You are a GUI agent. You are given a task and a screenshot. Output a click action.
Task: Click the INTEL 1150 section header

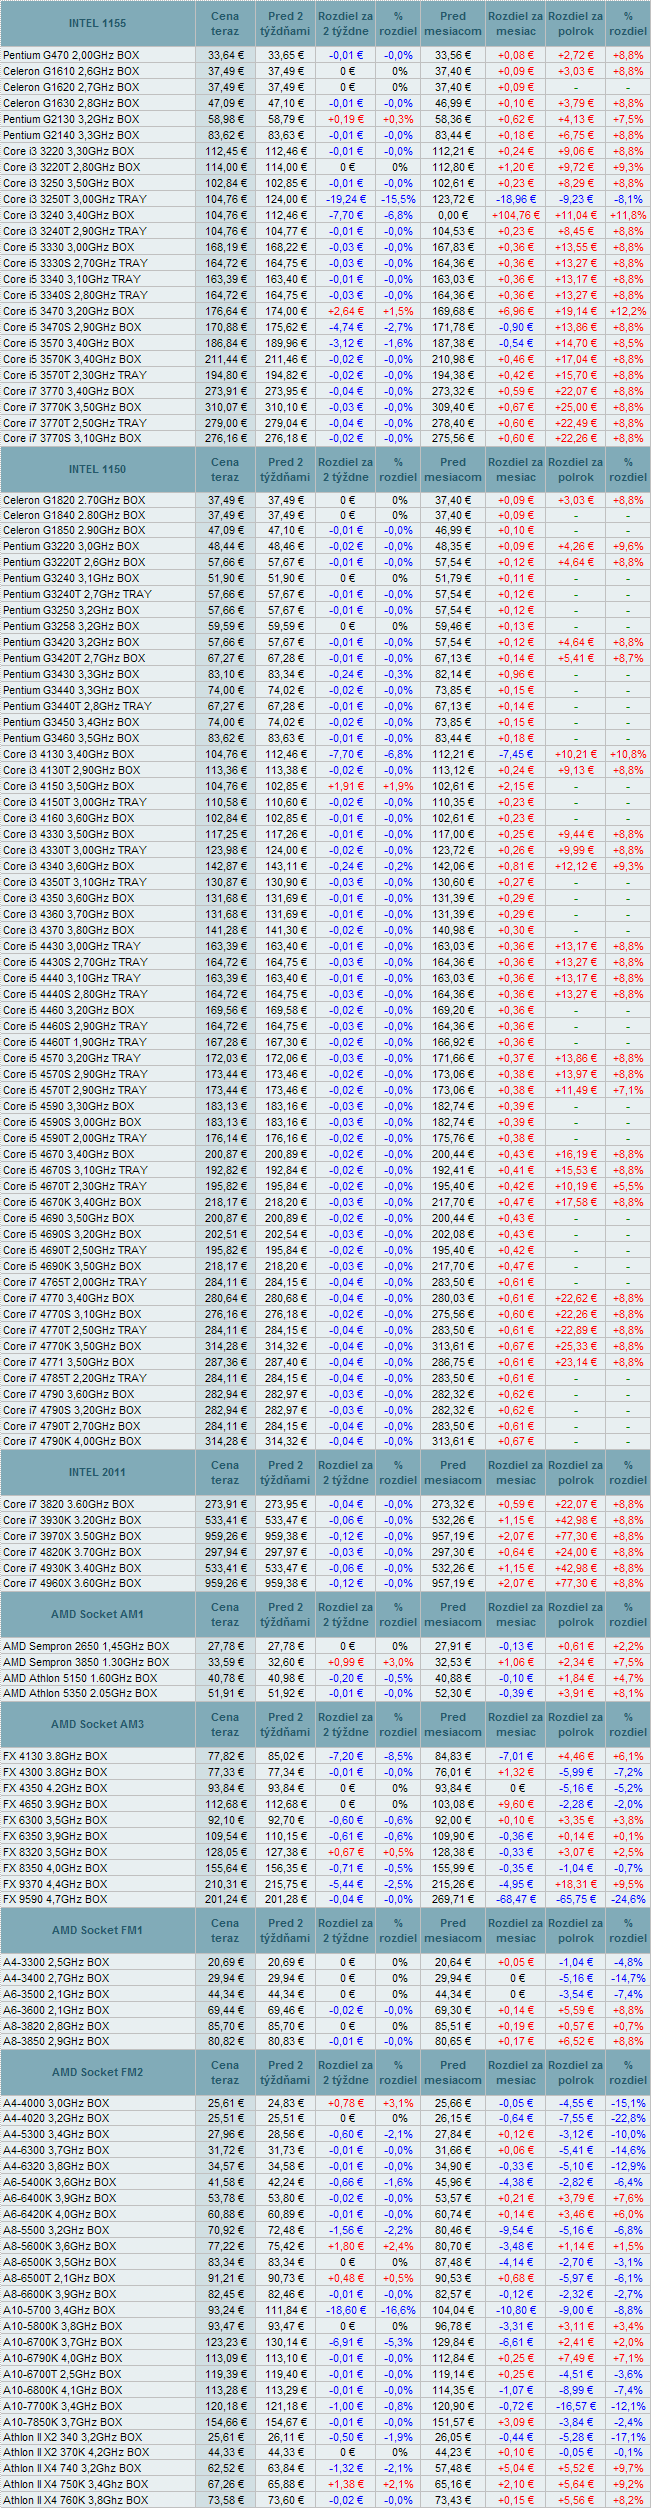[97, 469]
